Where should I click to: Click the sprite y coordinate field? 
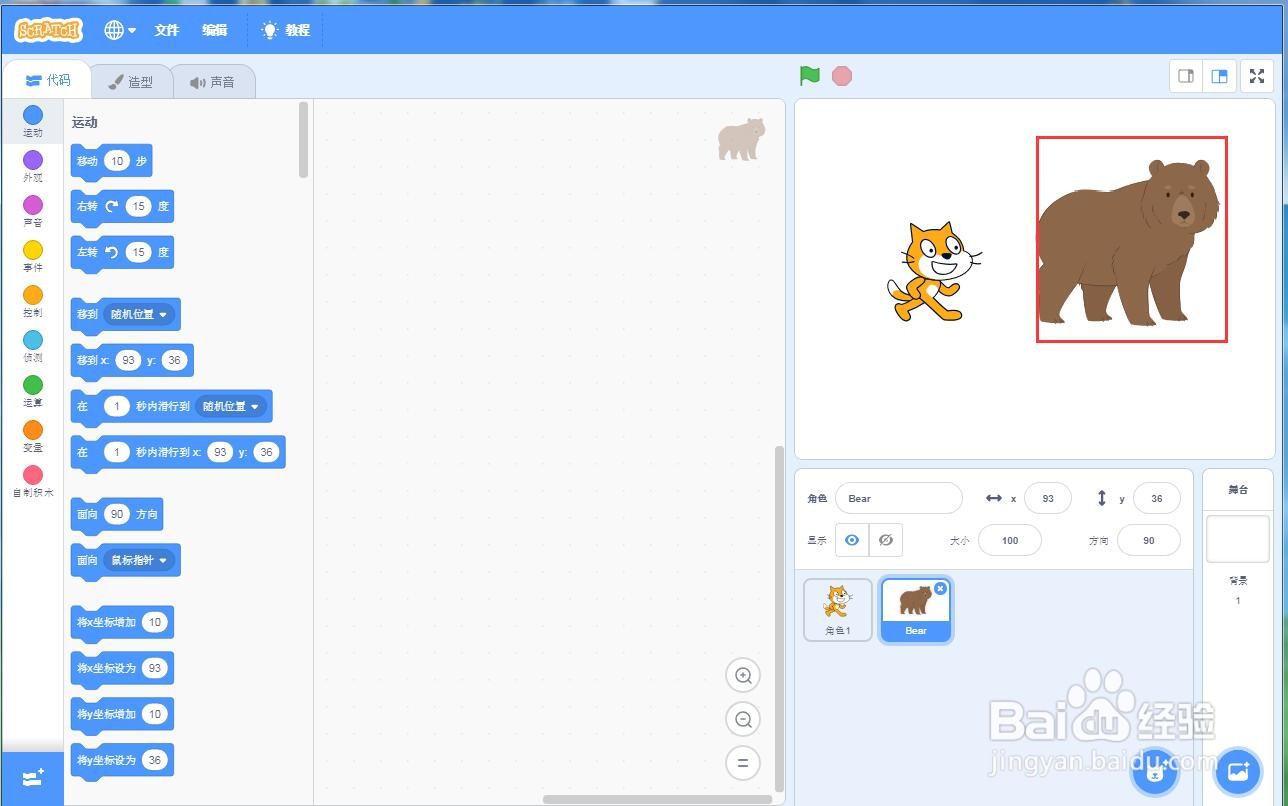pos(1157,498)
